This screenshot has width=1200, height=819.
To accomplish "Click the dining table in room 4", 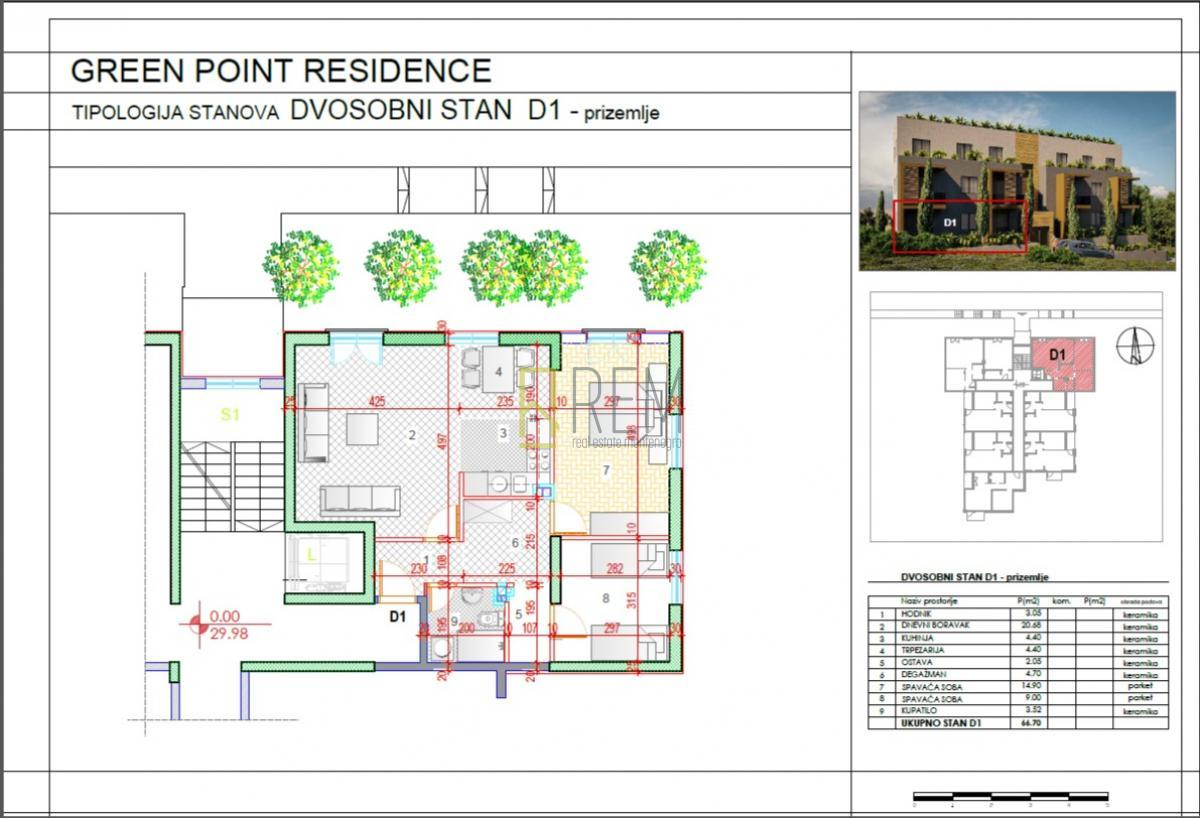I will click(498, 370).
